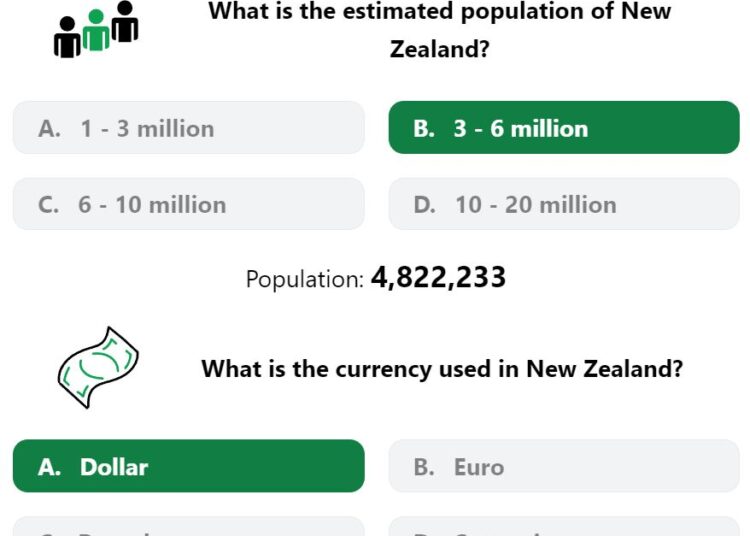This screenshot has width=750, height=536.
Task: Click the currency used in New Zealand question
Action: click(442, 369)
